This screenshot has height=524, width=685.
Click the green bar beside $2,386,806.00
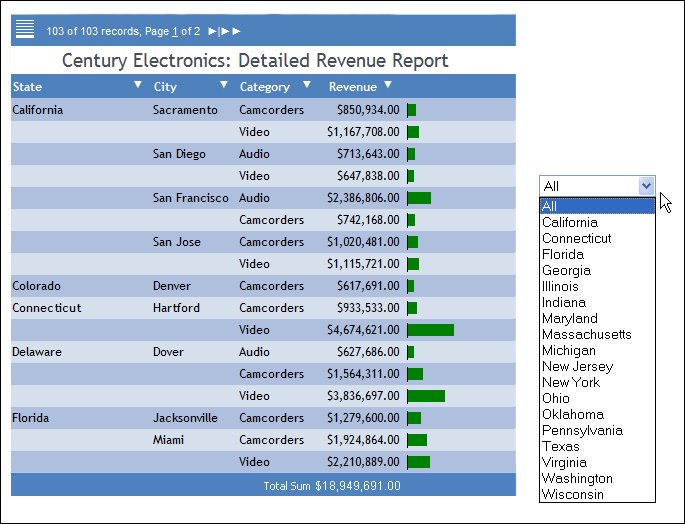coord(419,198)
